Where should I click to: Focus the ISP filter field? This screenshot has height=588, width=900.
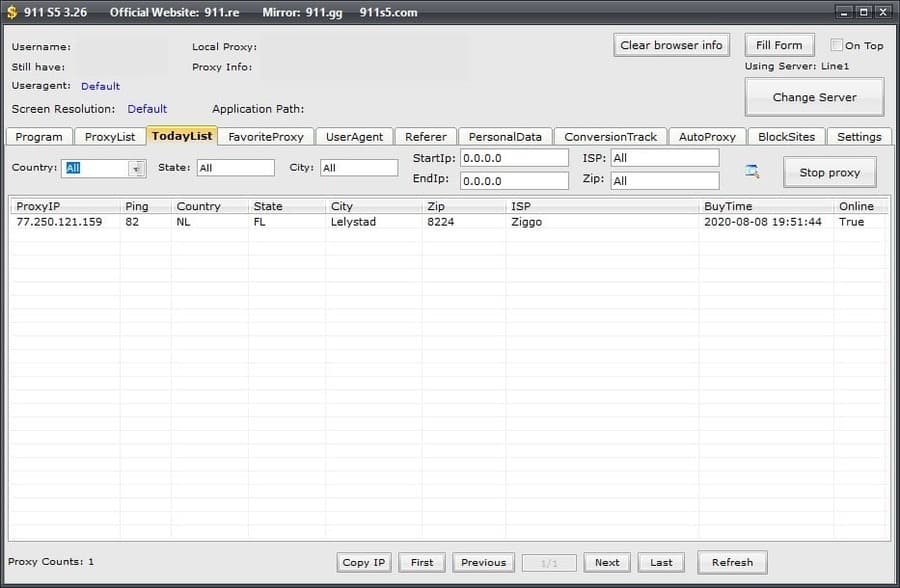[665, 158]
